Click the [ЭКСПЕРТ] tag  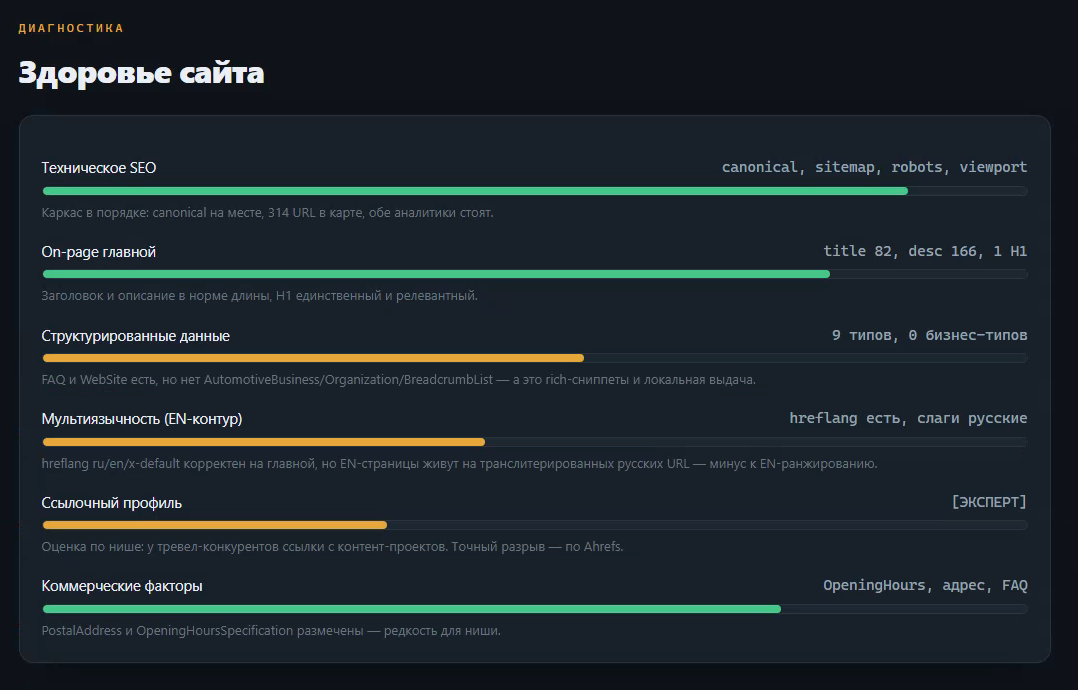989,502
